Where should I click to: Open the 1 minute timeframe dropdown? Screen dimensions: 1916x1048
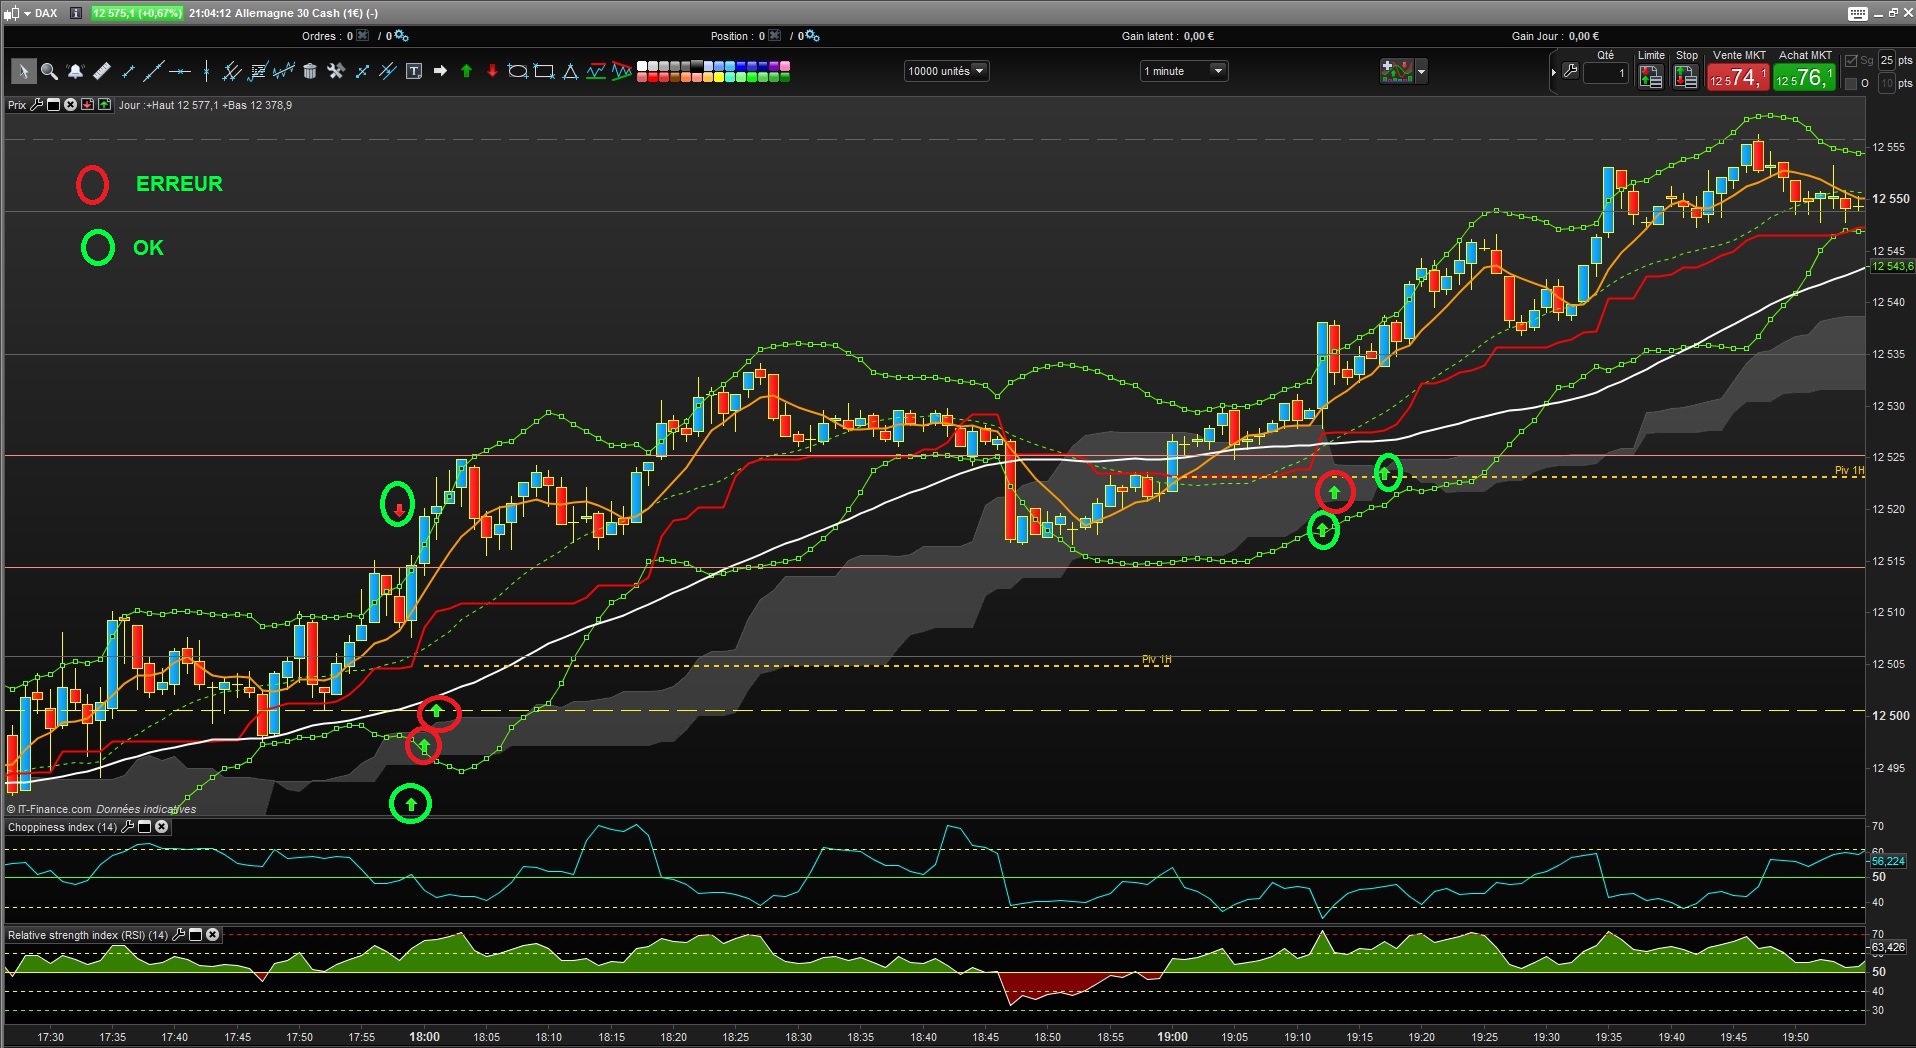point(1216,71)
